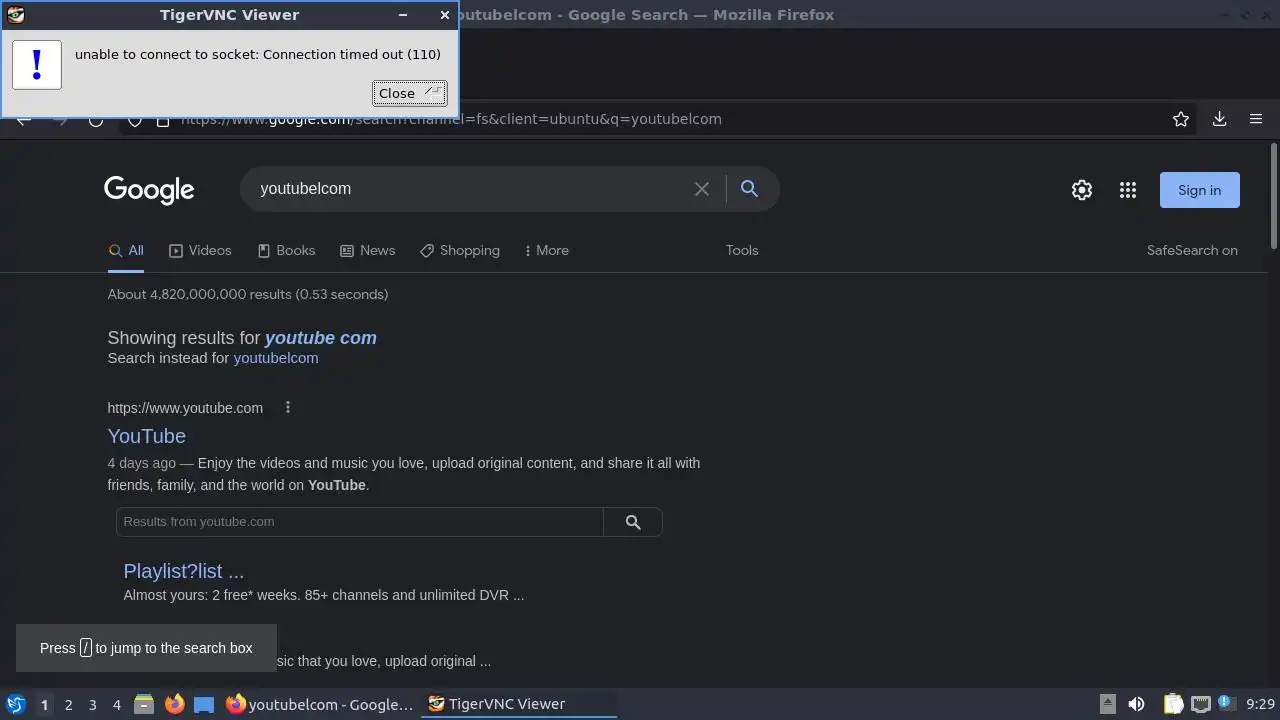Screen dimensions: 1280x720
Task: Open the search Tools options
Action: pyautogui.click(x=742, y=251)
